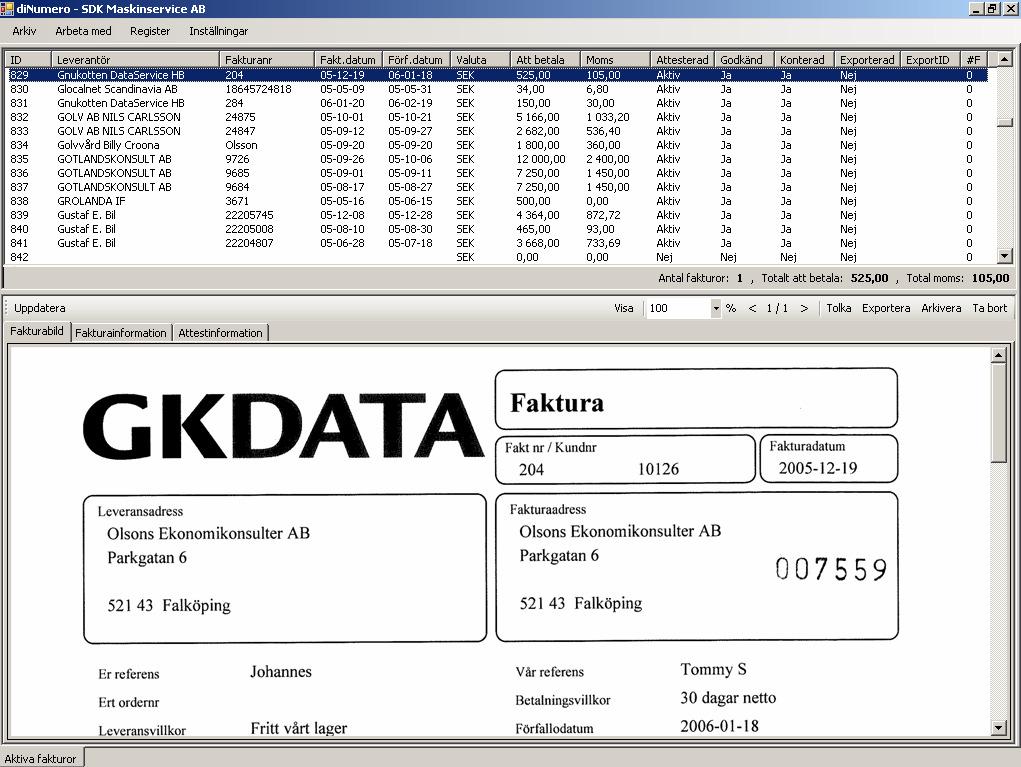Open the zoom percentage dropdown arrow
This screenshot has height=767, width=1021.
(x=716, y=309)
